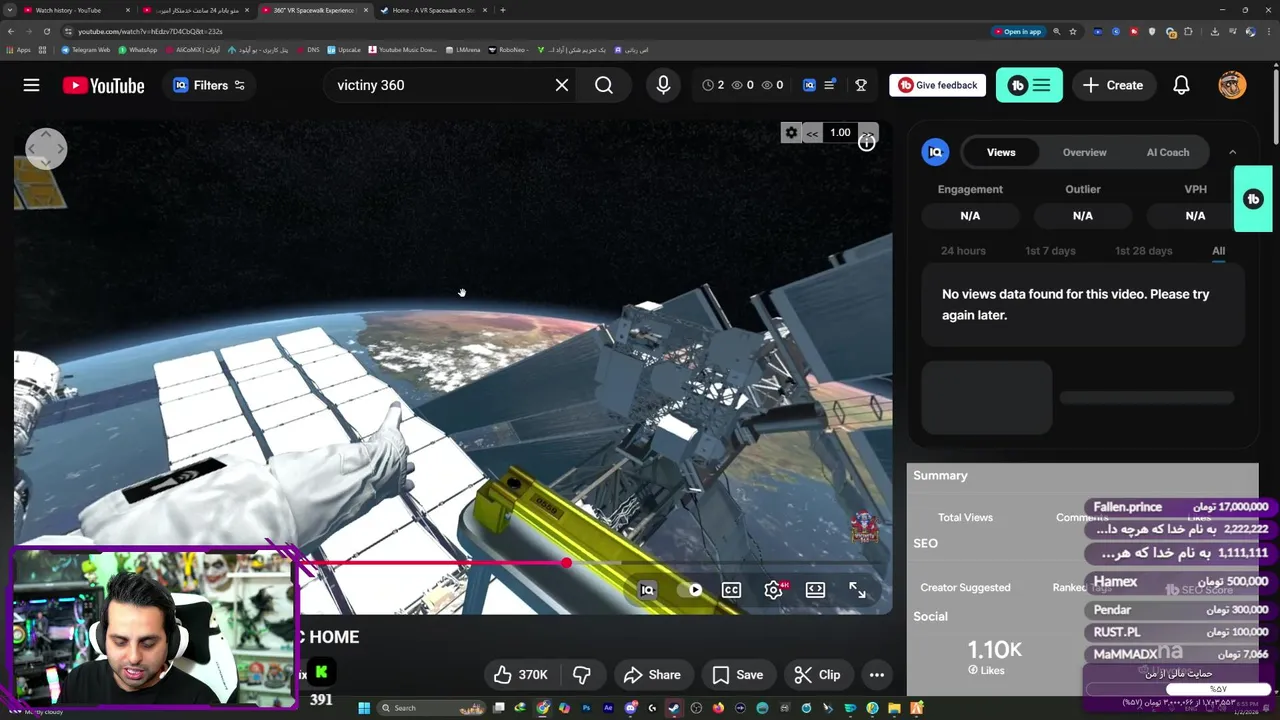Open playback speed settings gear on video
This screenshot has width=1280, height=720.
point(791,132)
